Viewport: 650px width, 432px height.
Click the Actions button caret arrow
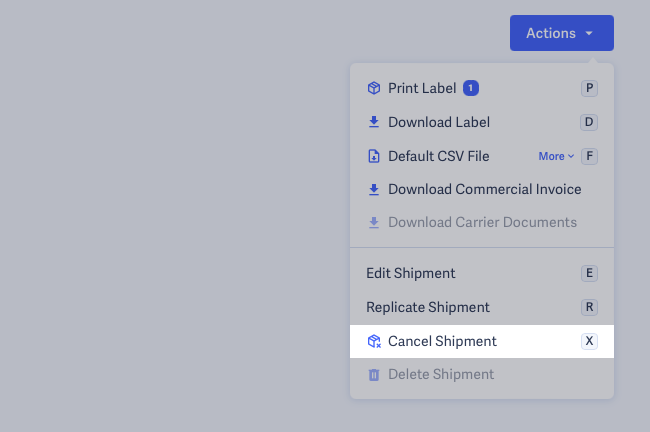pyautogui.click(x=589, y=33)
